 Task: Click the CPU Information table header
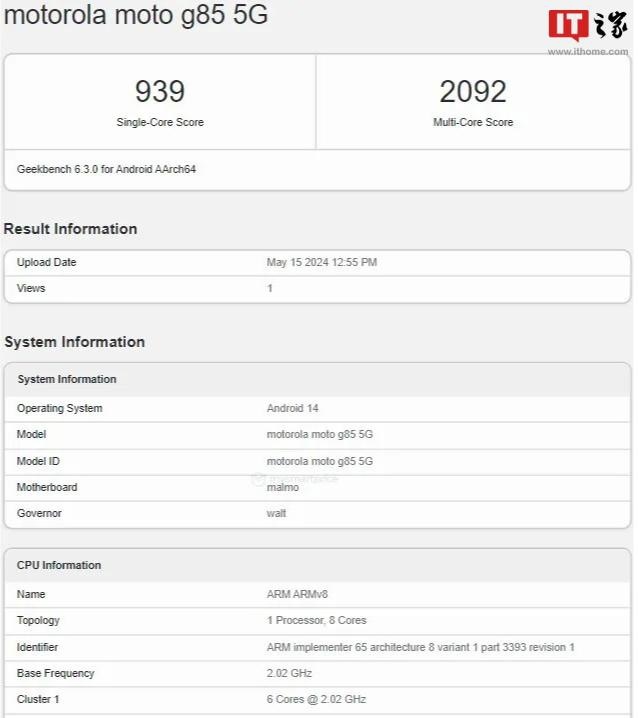tap(59, 565)
